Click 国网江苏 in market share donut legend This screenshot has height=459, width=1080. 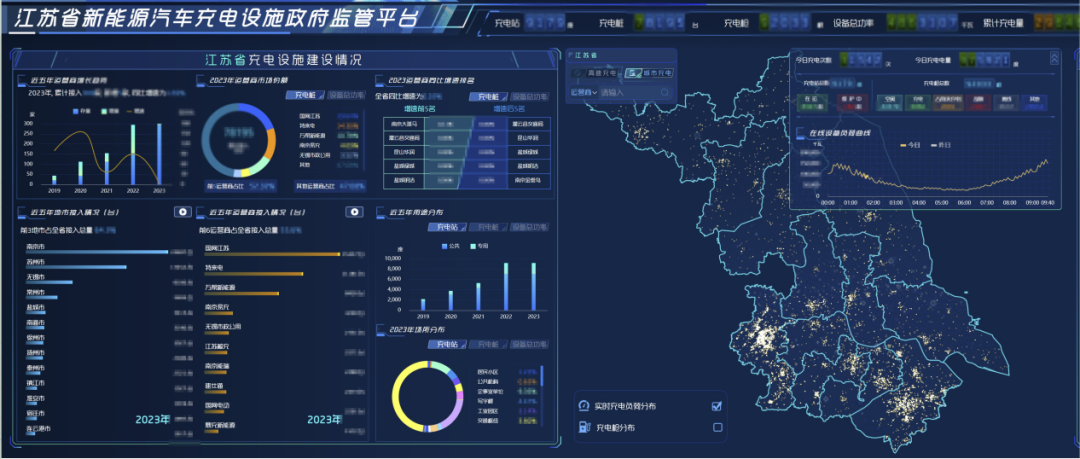pos(309,116)
